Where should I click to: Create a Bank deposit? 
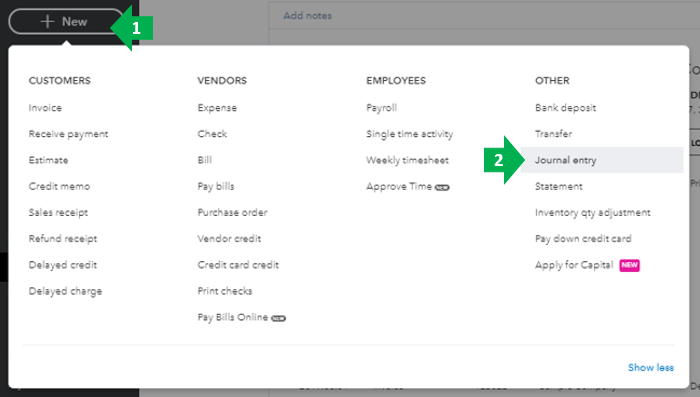(x=565, y=108)
